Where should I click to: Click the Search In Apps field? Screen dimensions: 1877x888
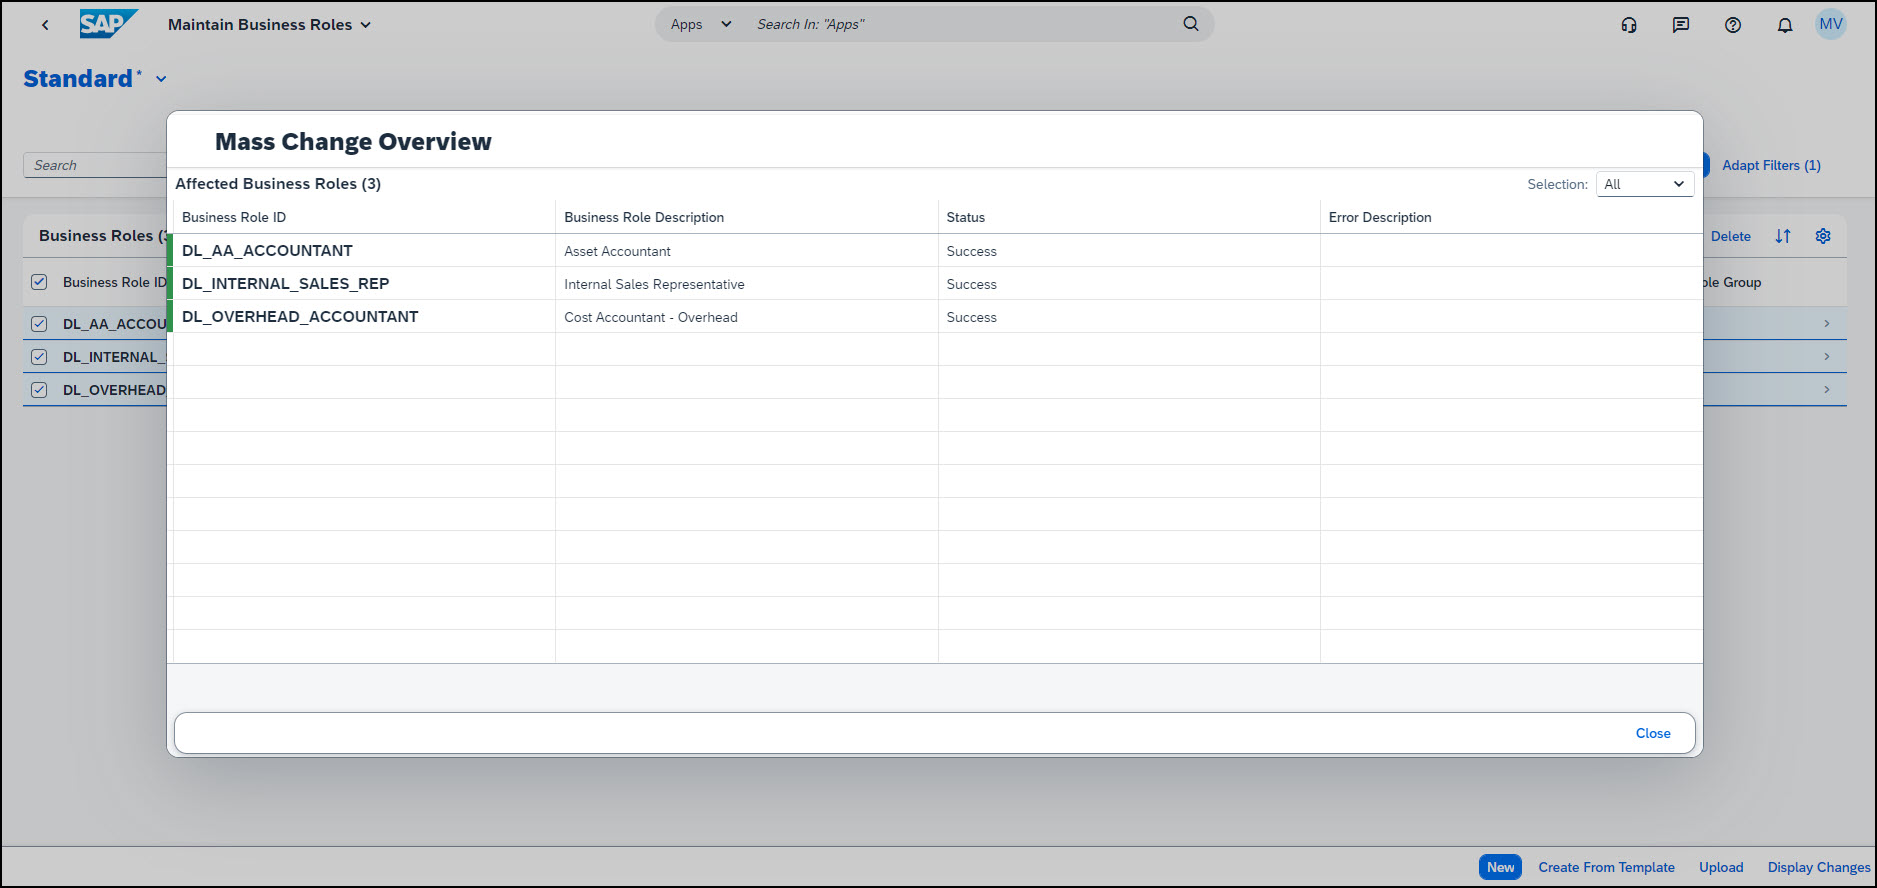click(x=960, y=24)
